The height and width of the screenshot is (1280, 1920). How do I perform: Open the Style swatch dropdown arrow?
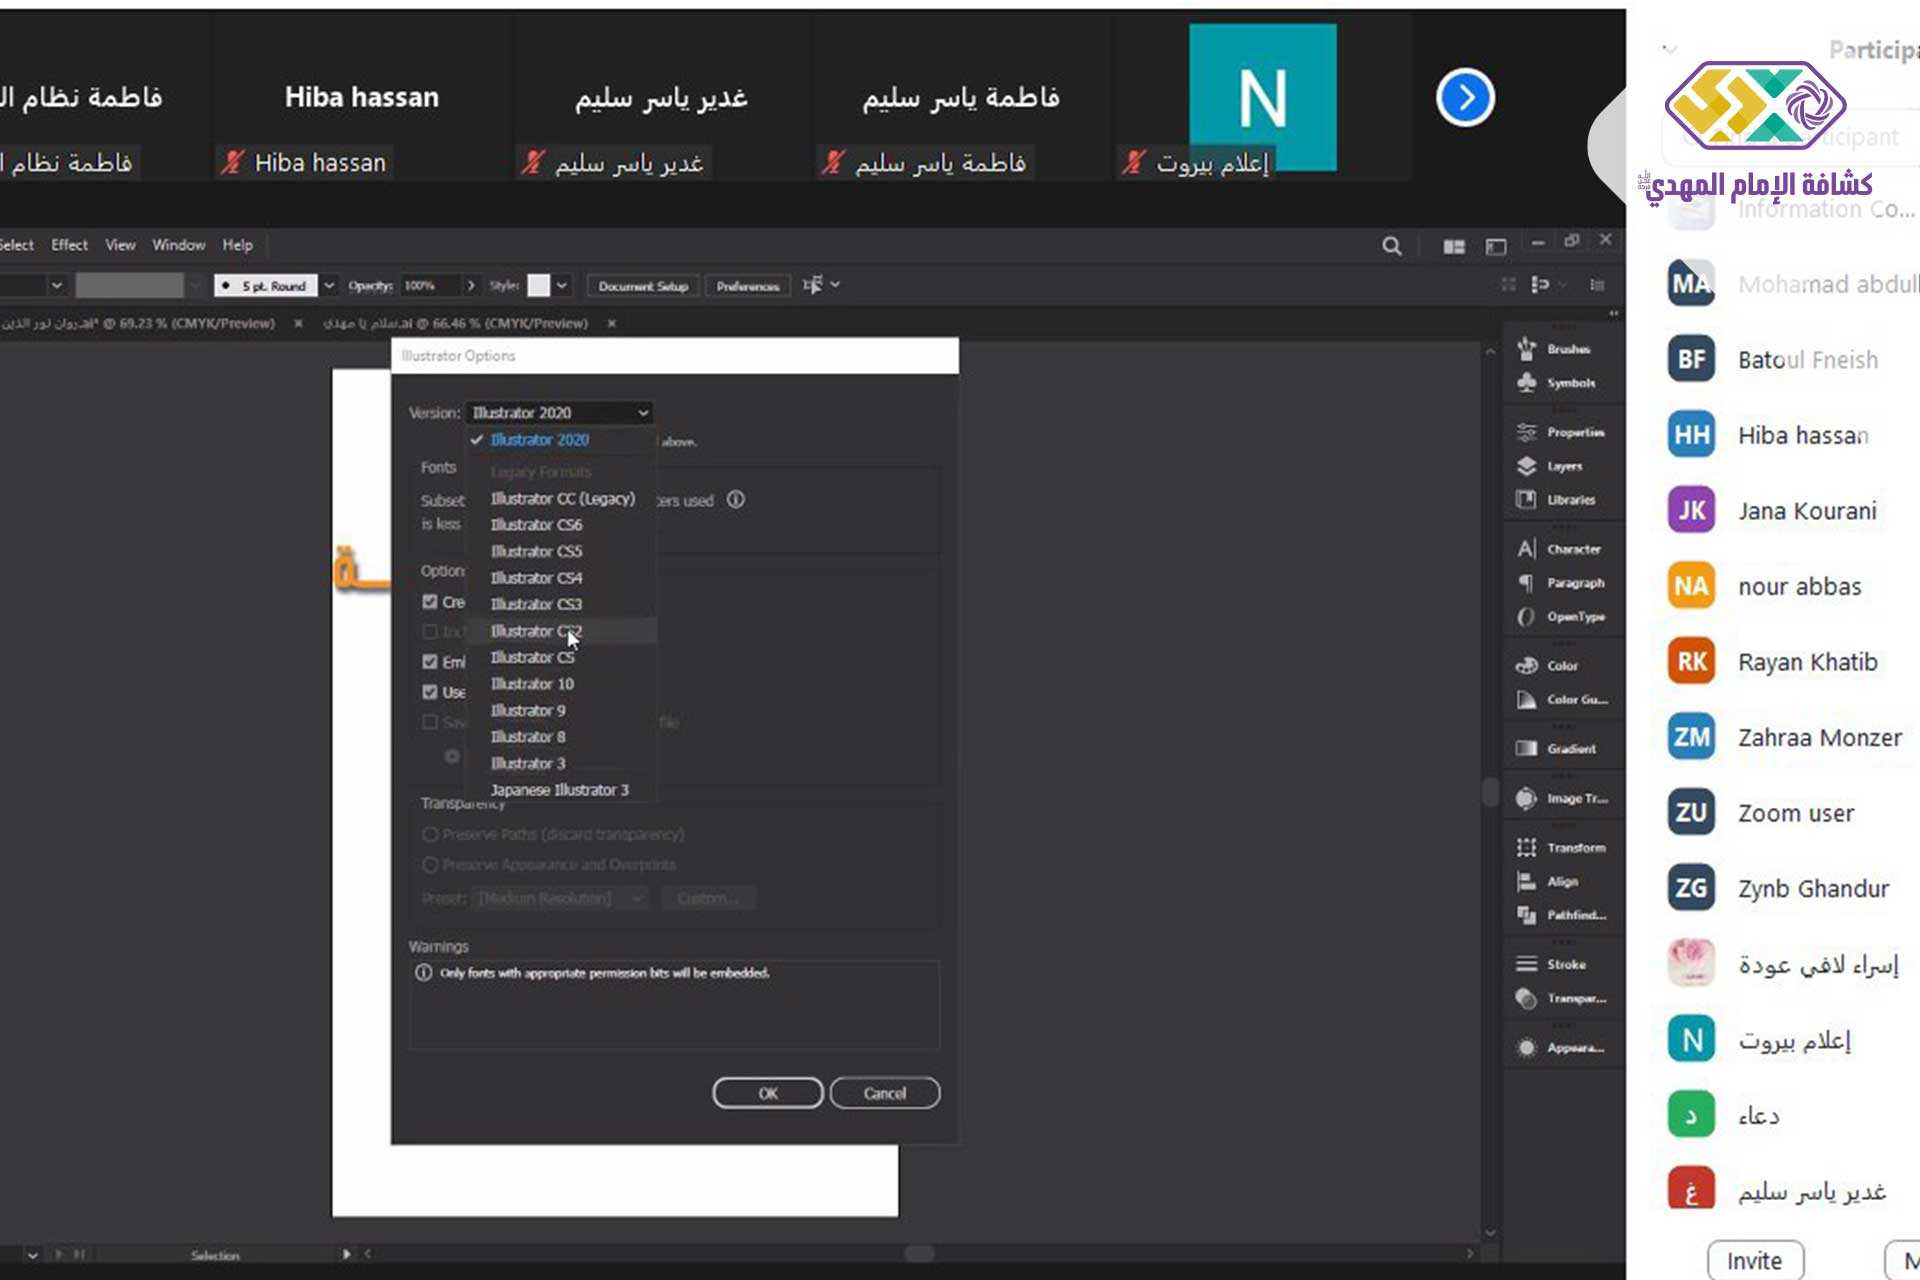coord(562,286)
